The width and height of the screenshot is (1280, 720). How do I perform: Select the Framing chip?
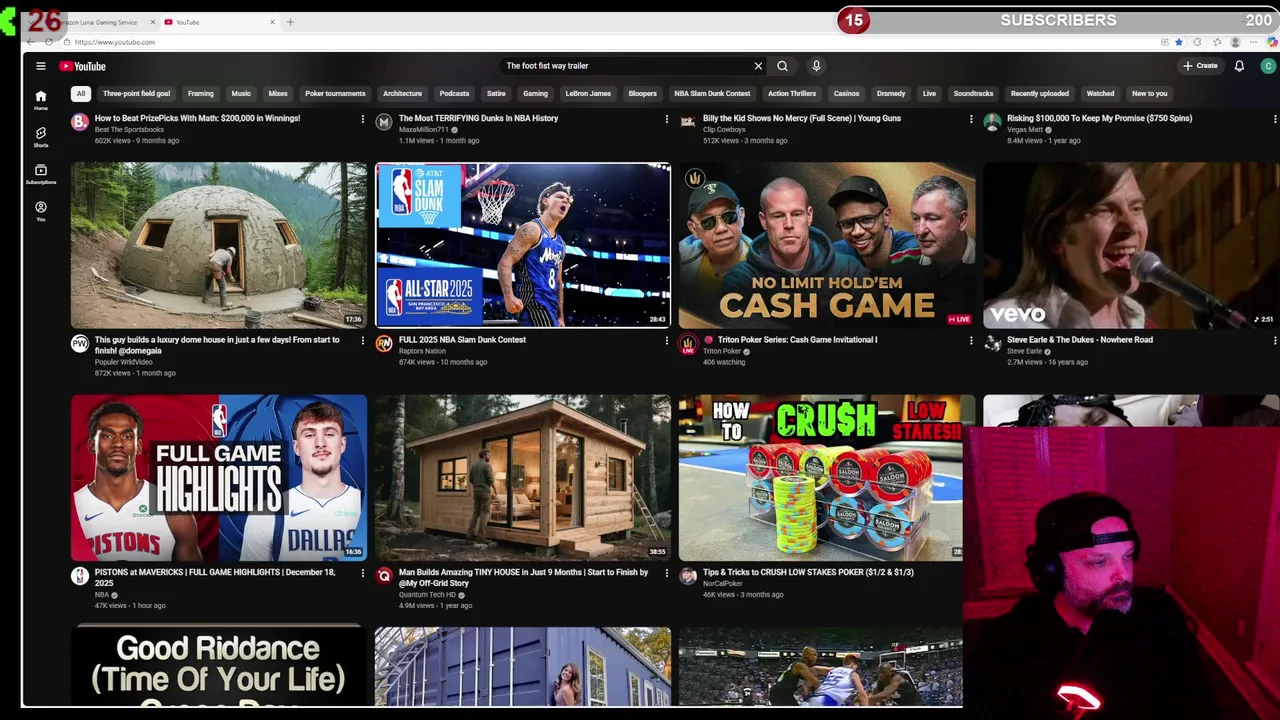click(201, 94)
